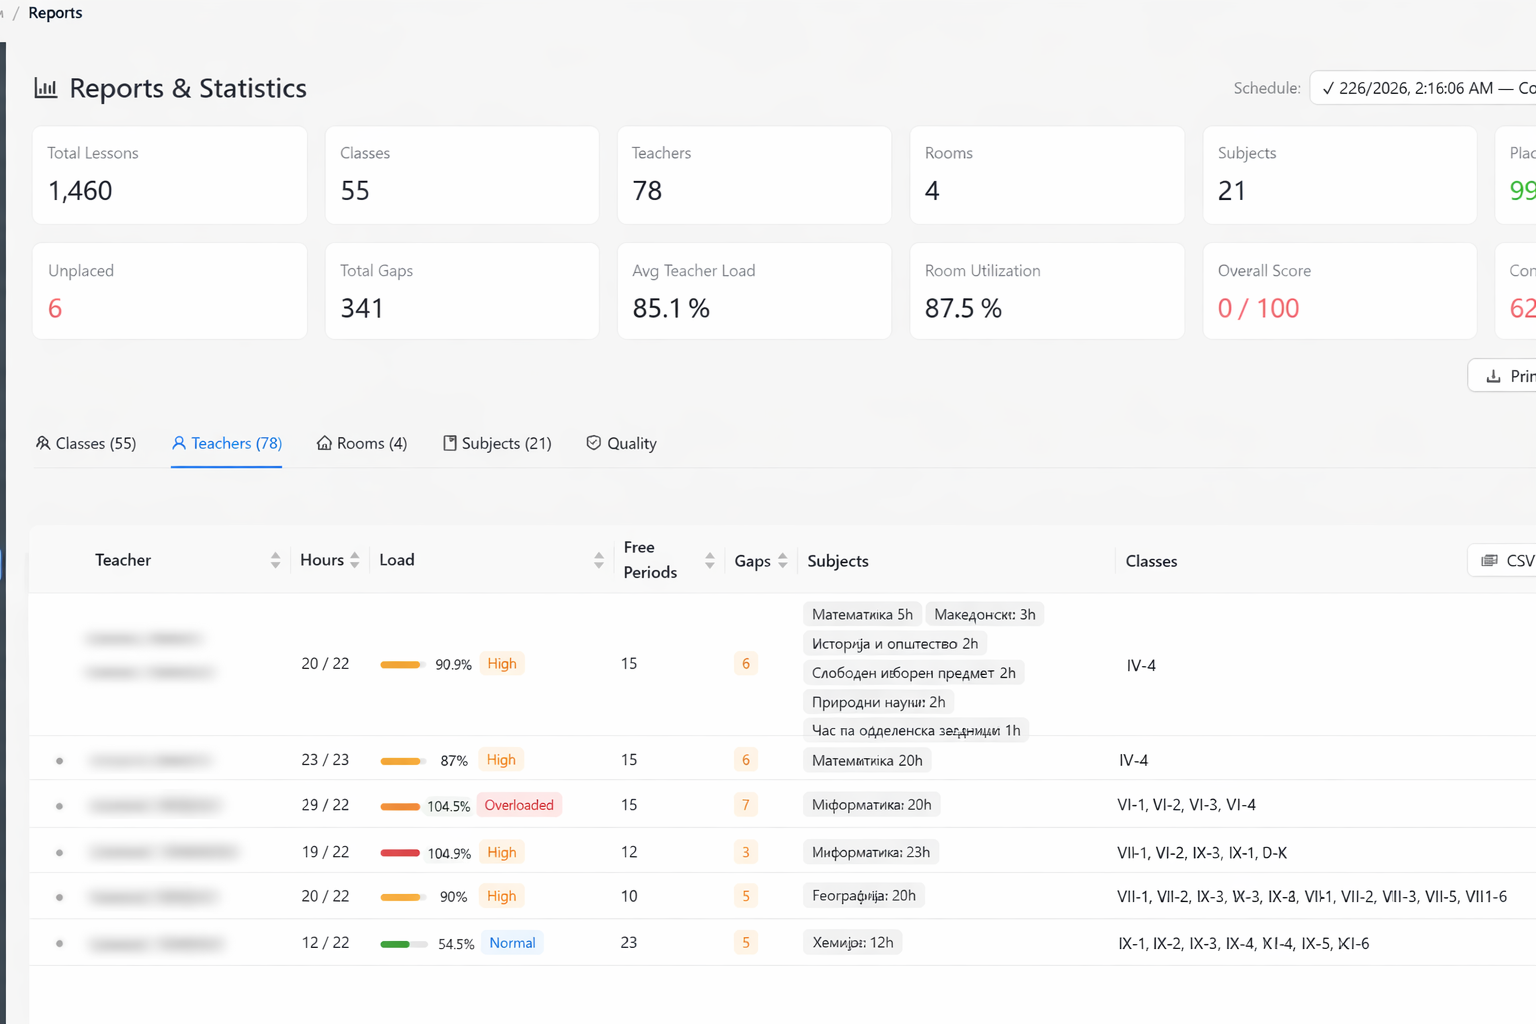This screenshot has height=1024, width=1536.
Task: Click the gaps badge showing 3
Action: 745,852
